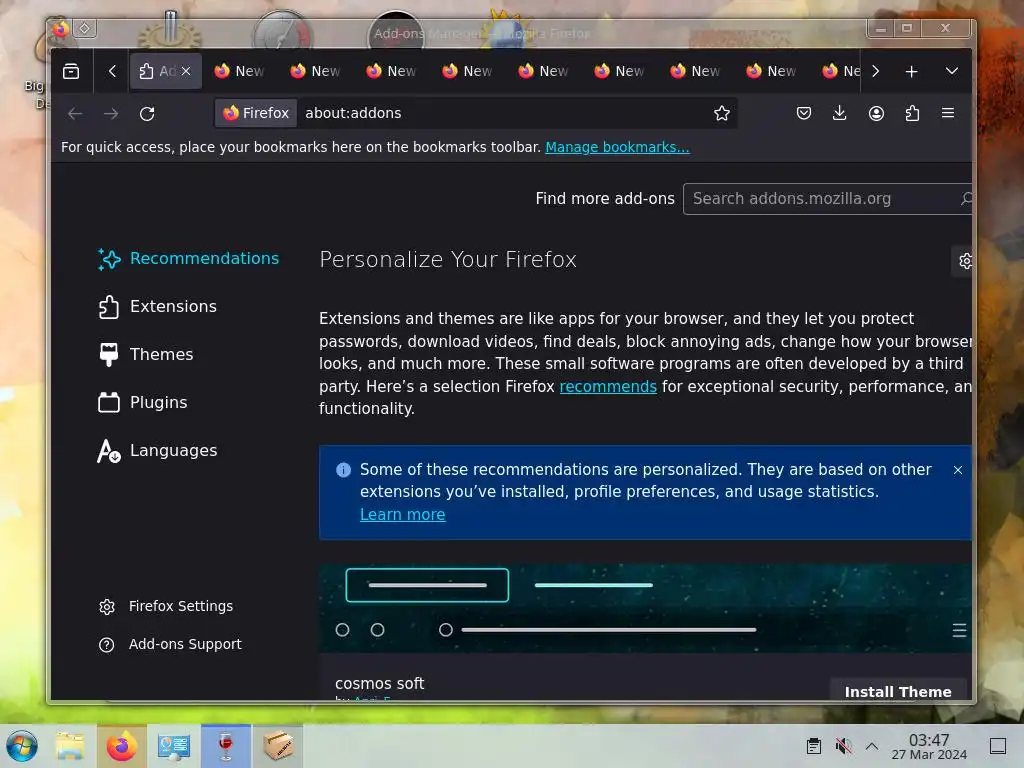
Task: Click the Firefox identity box in address bar
Action: [256, 114]
